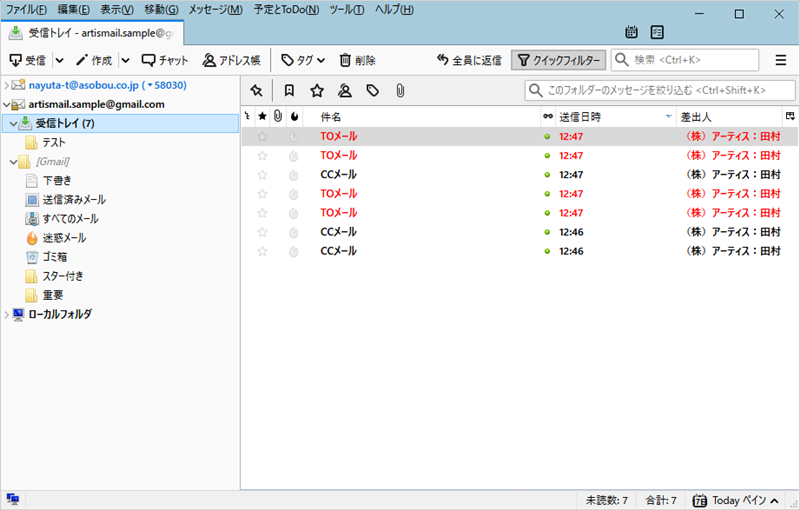Open the 下書き drafts folder
800x510 pixels.
[x=57, y=181]
